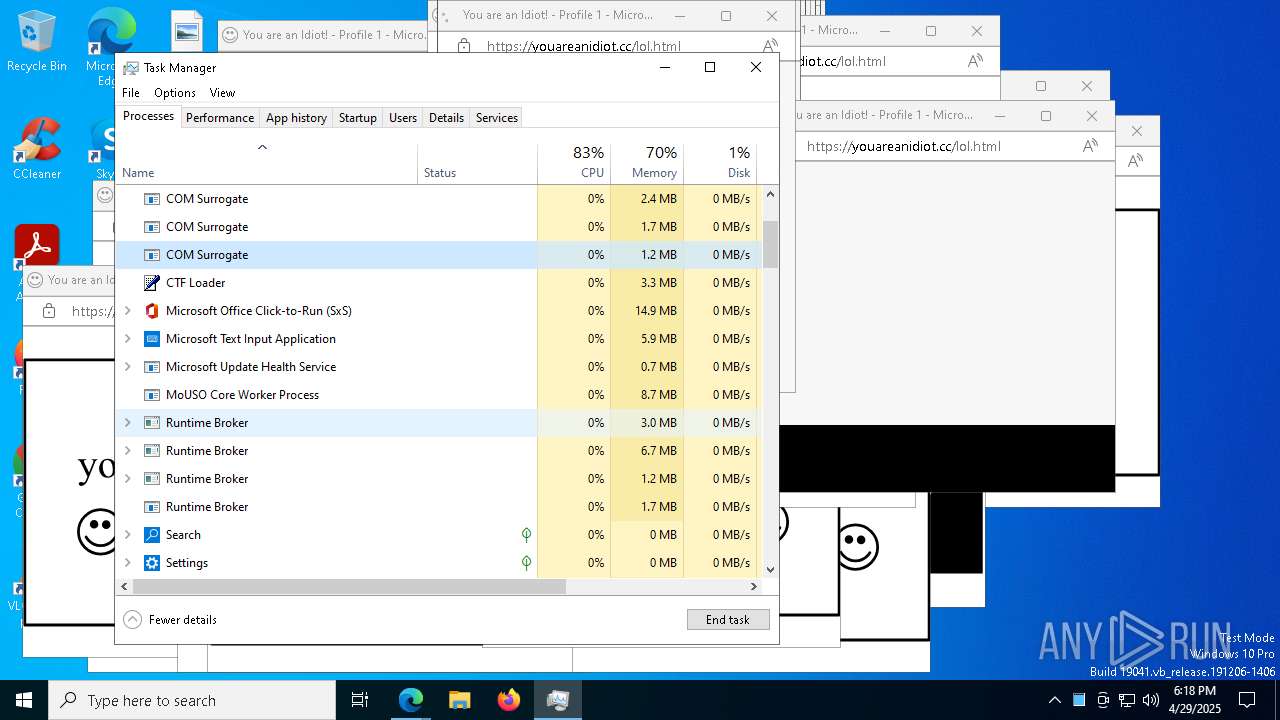Switch to the Performance tab
The width and height of the screenshot is (1280, 720).
pyautogui.click(x=220, y=118)
